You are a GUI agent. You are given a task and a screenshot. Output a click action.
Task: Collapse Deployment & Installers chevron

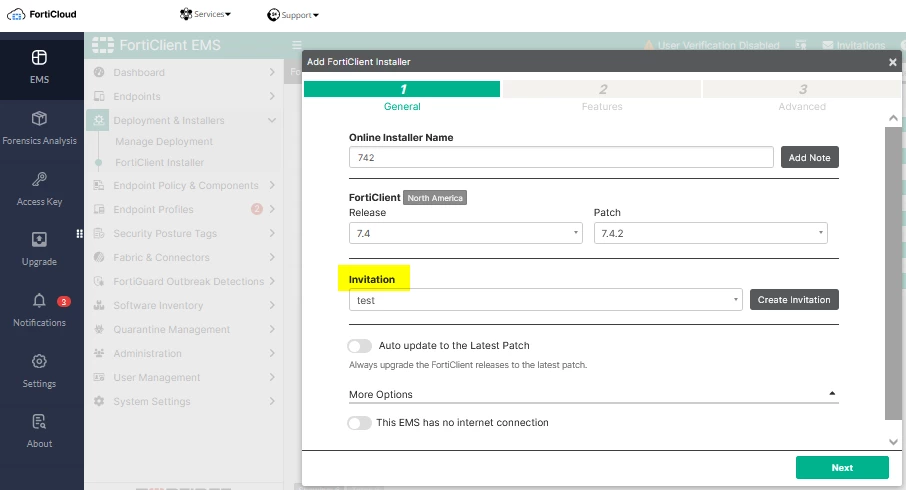[272, 120]
